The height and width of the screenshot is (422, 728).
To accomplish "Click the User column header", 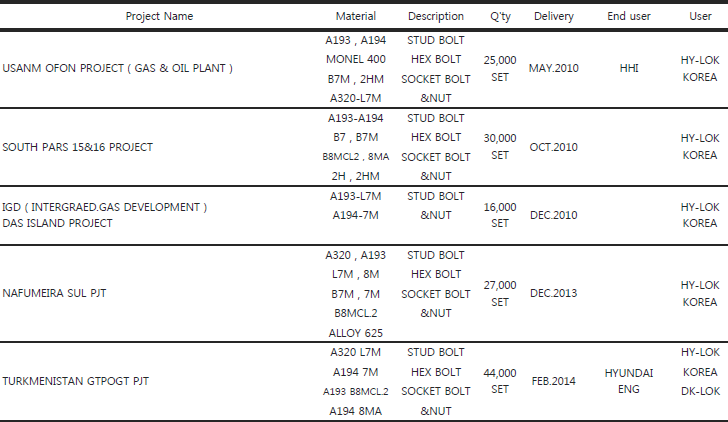I will (700, 16).
